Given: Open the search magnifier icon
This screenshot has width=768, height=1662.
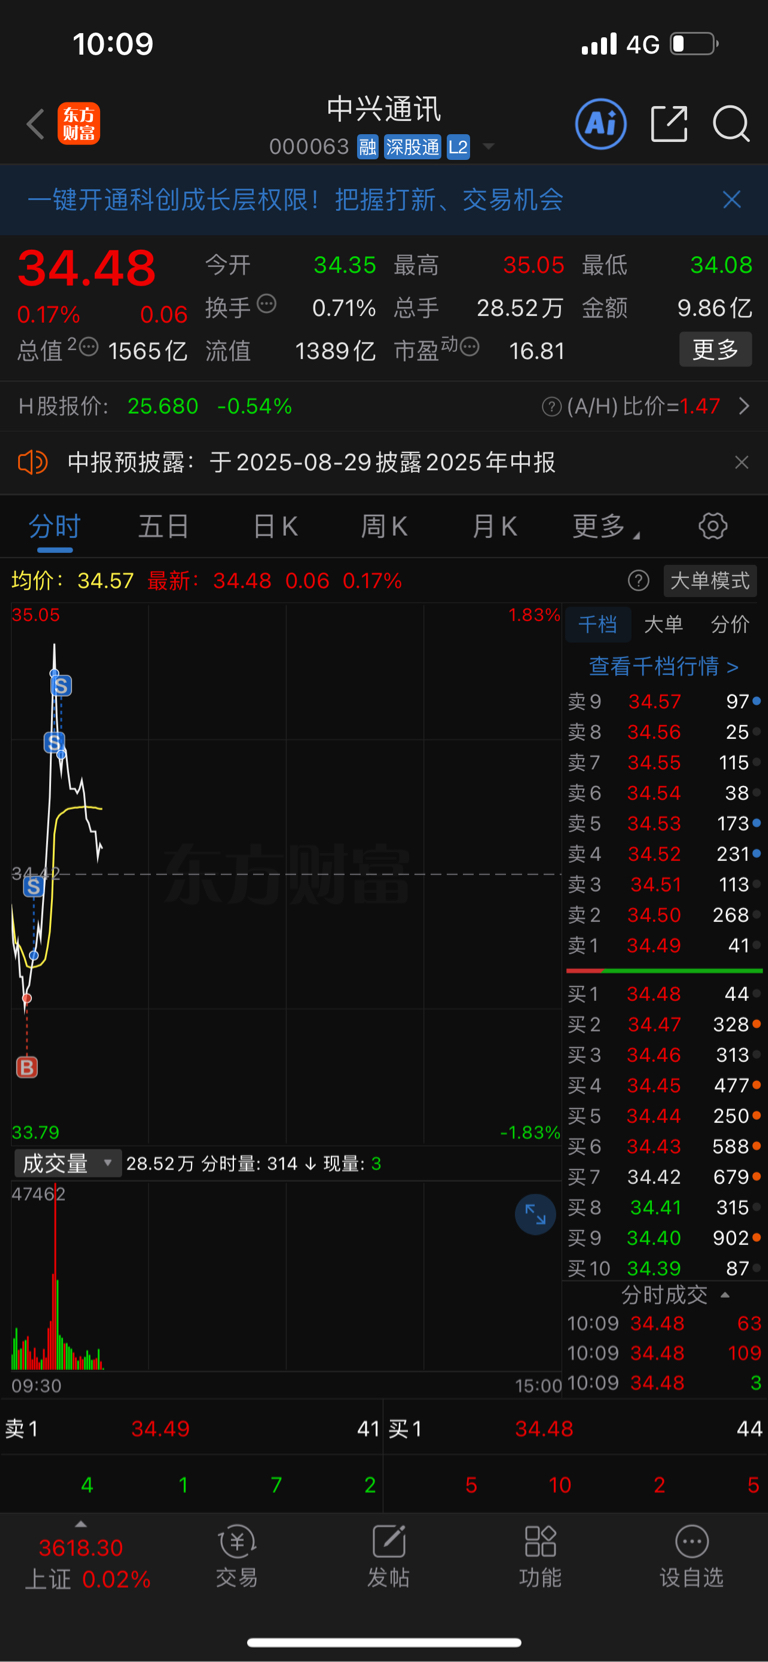Looking at the screenshot, I should (x=731, y=124).
